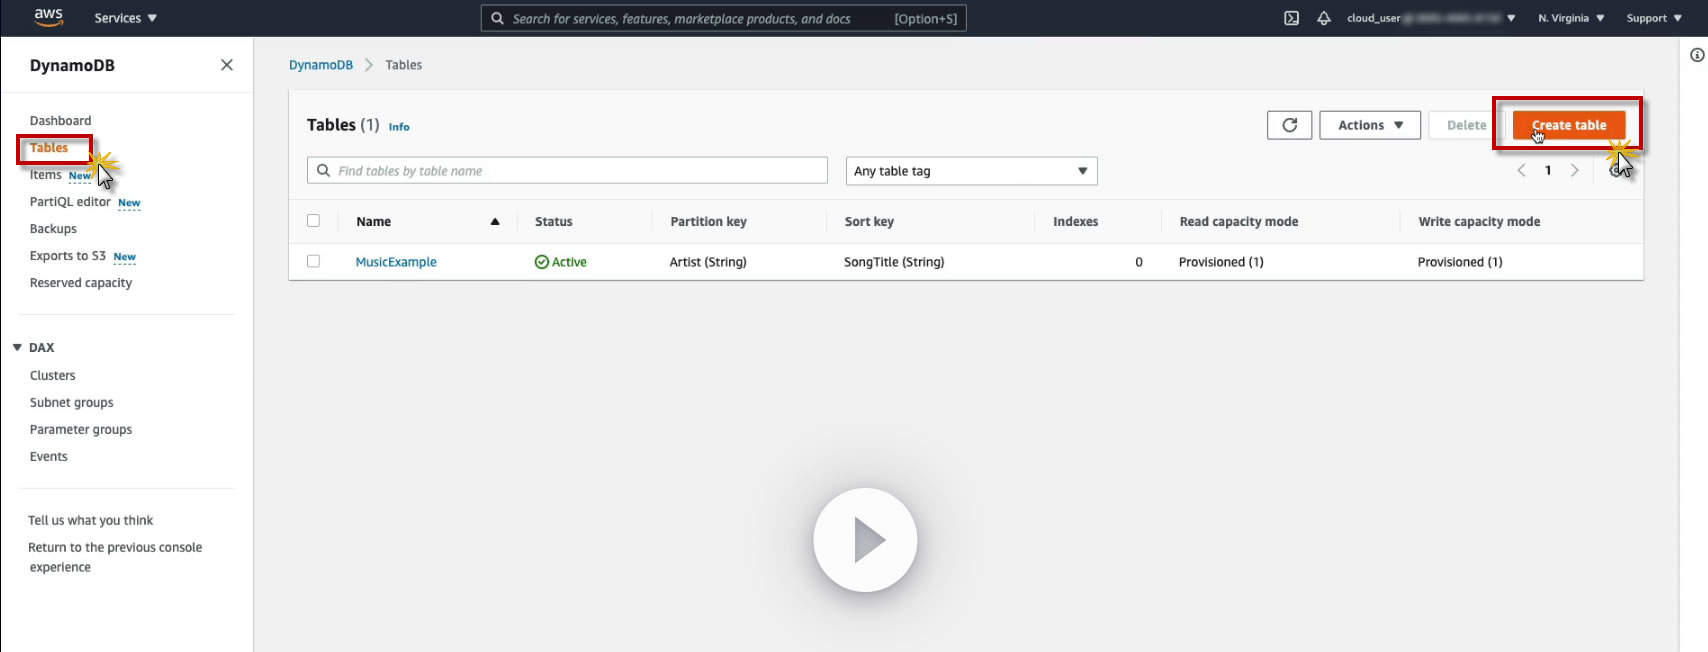
Task: Open DAX Events in sidebar
Action: (x=48, y=457)
